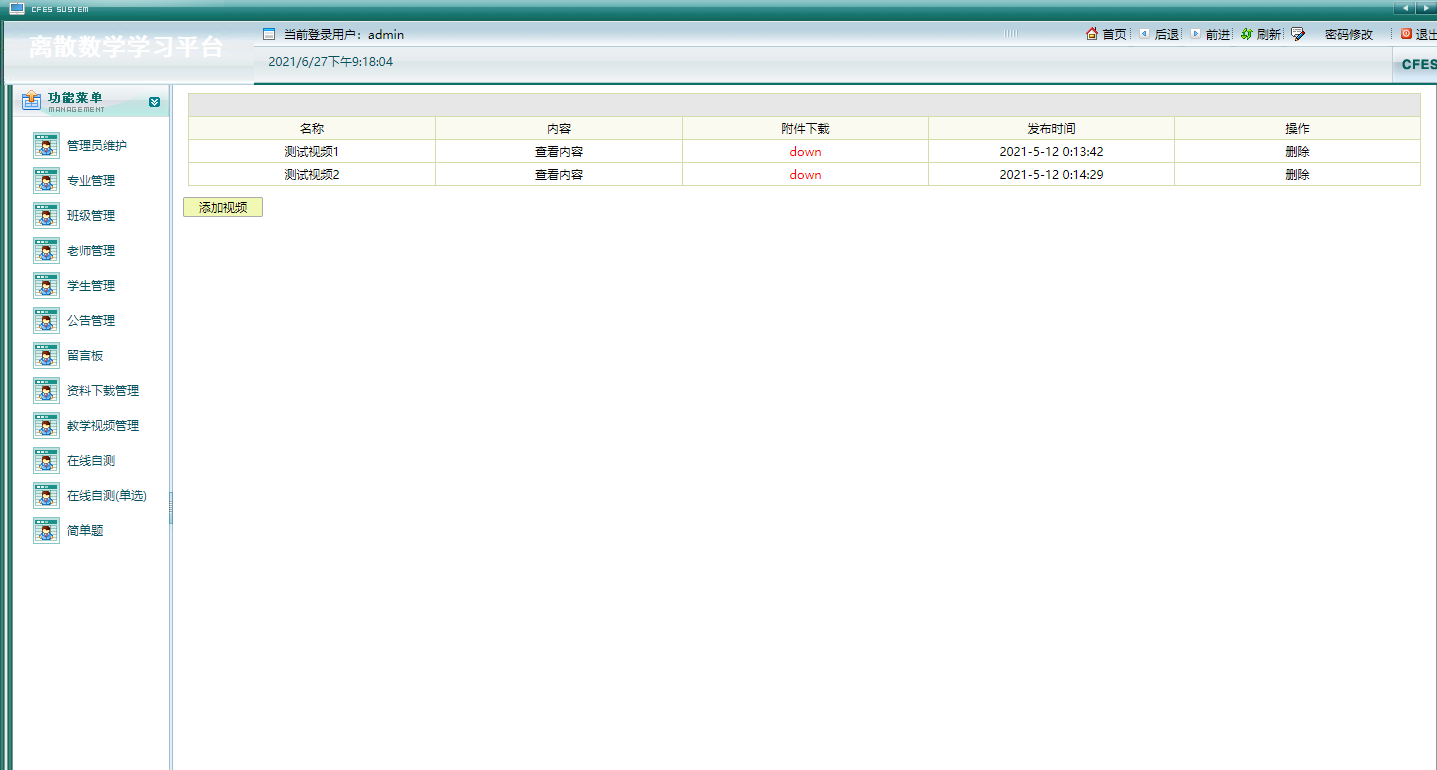1437x770 pixels.
Task: Open 管理员维护 from the menu
Action: pyautogui.click(x=97, y=146)
